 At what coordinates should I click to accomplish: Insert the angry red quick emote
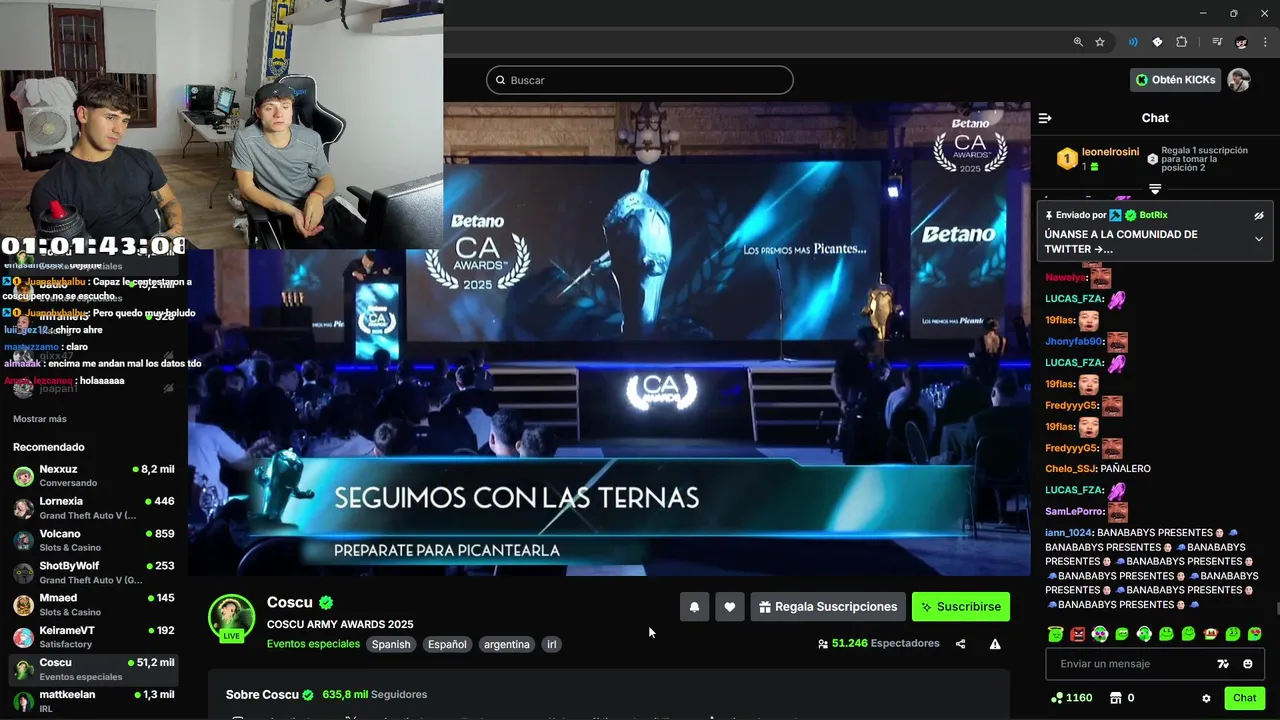pos(1078,634)
